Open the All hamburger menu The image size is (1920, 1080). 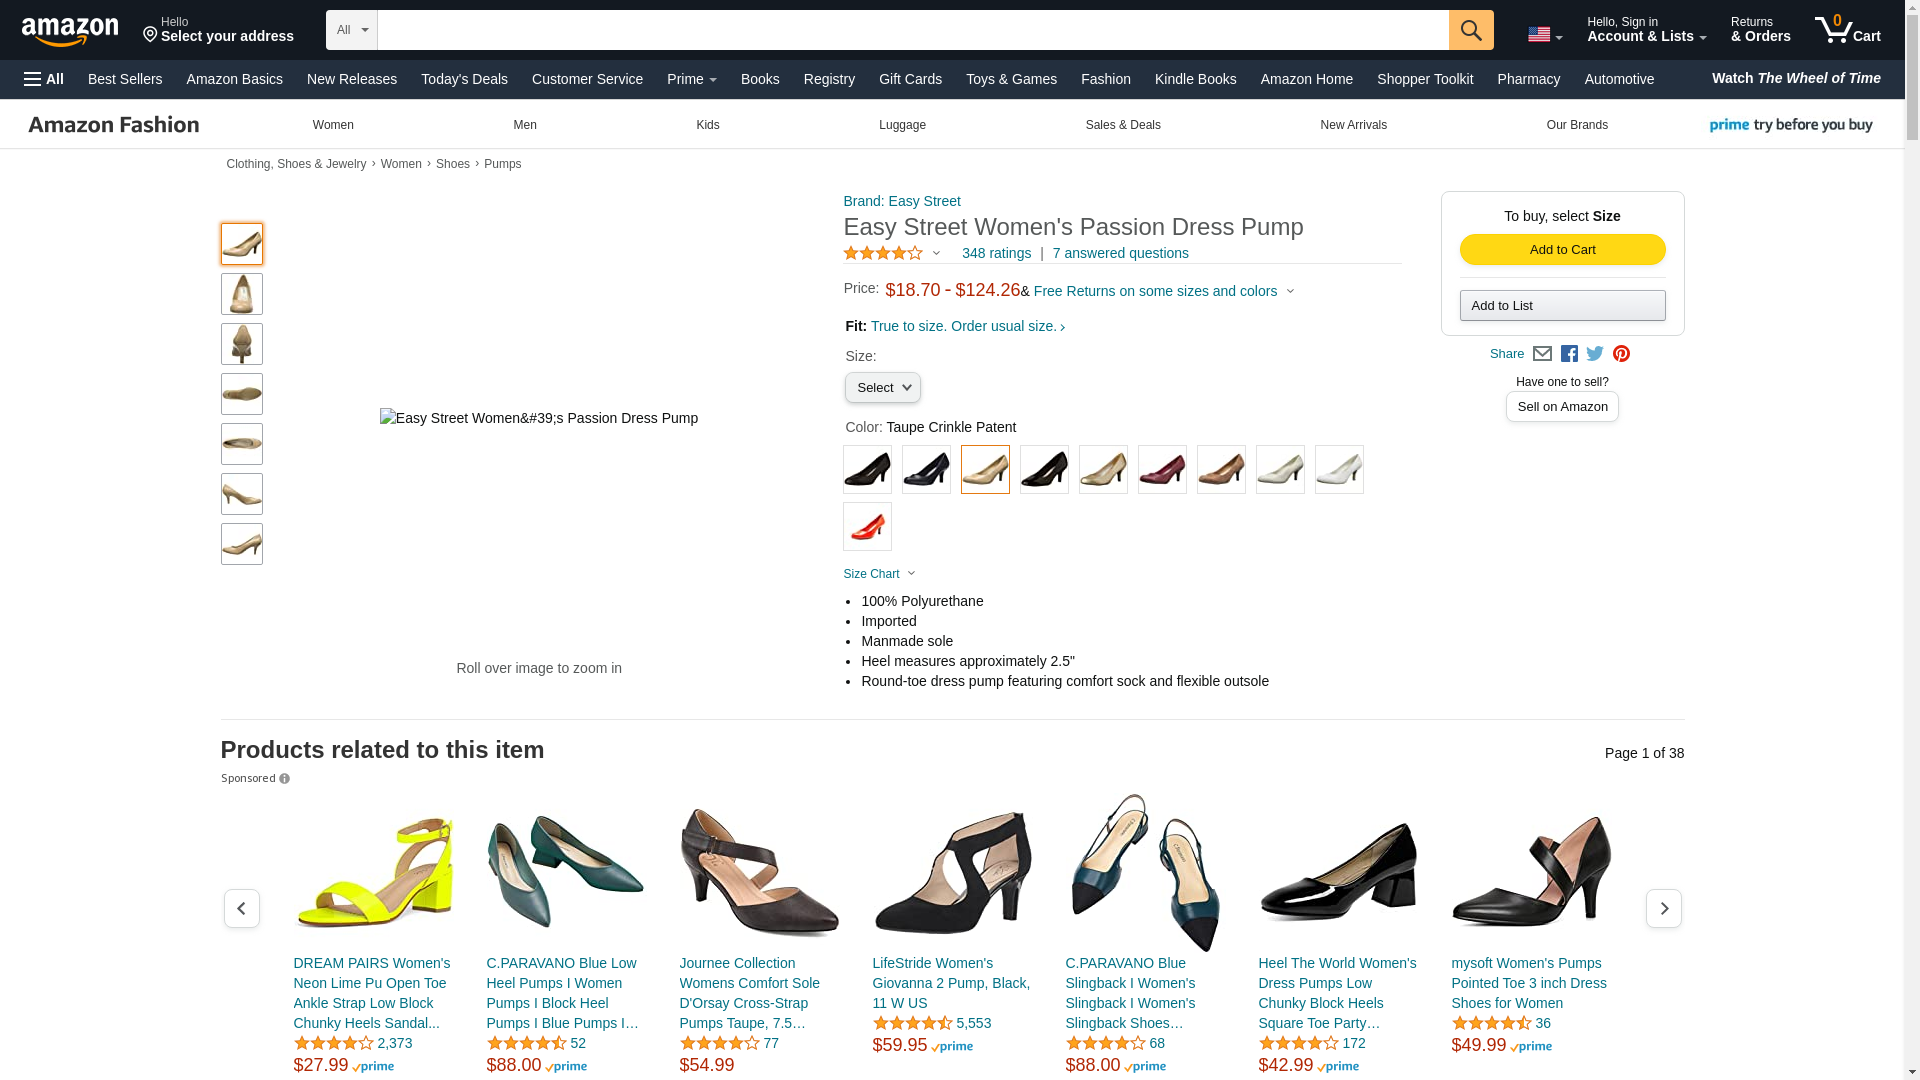click(44, 79)
